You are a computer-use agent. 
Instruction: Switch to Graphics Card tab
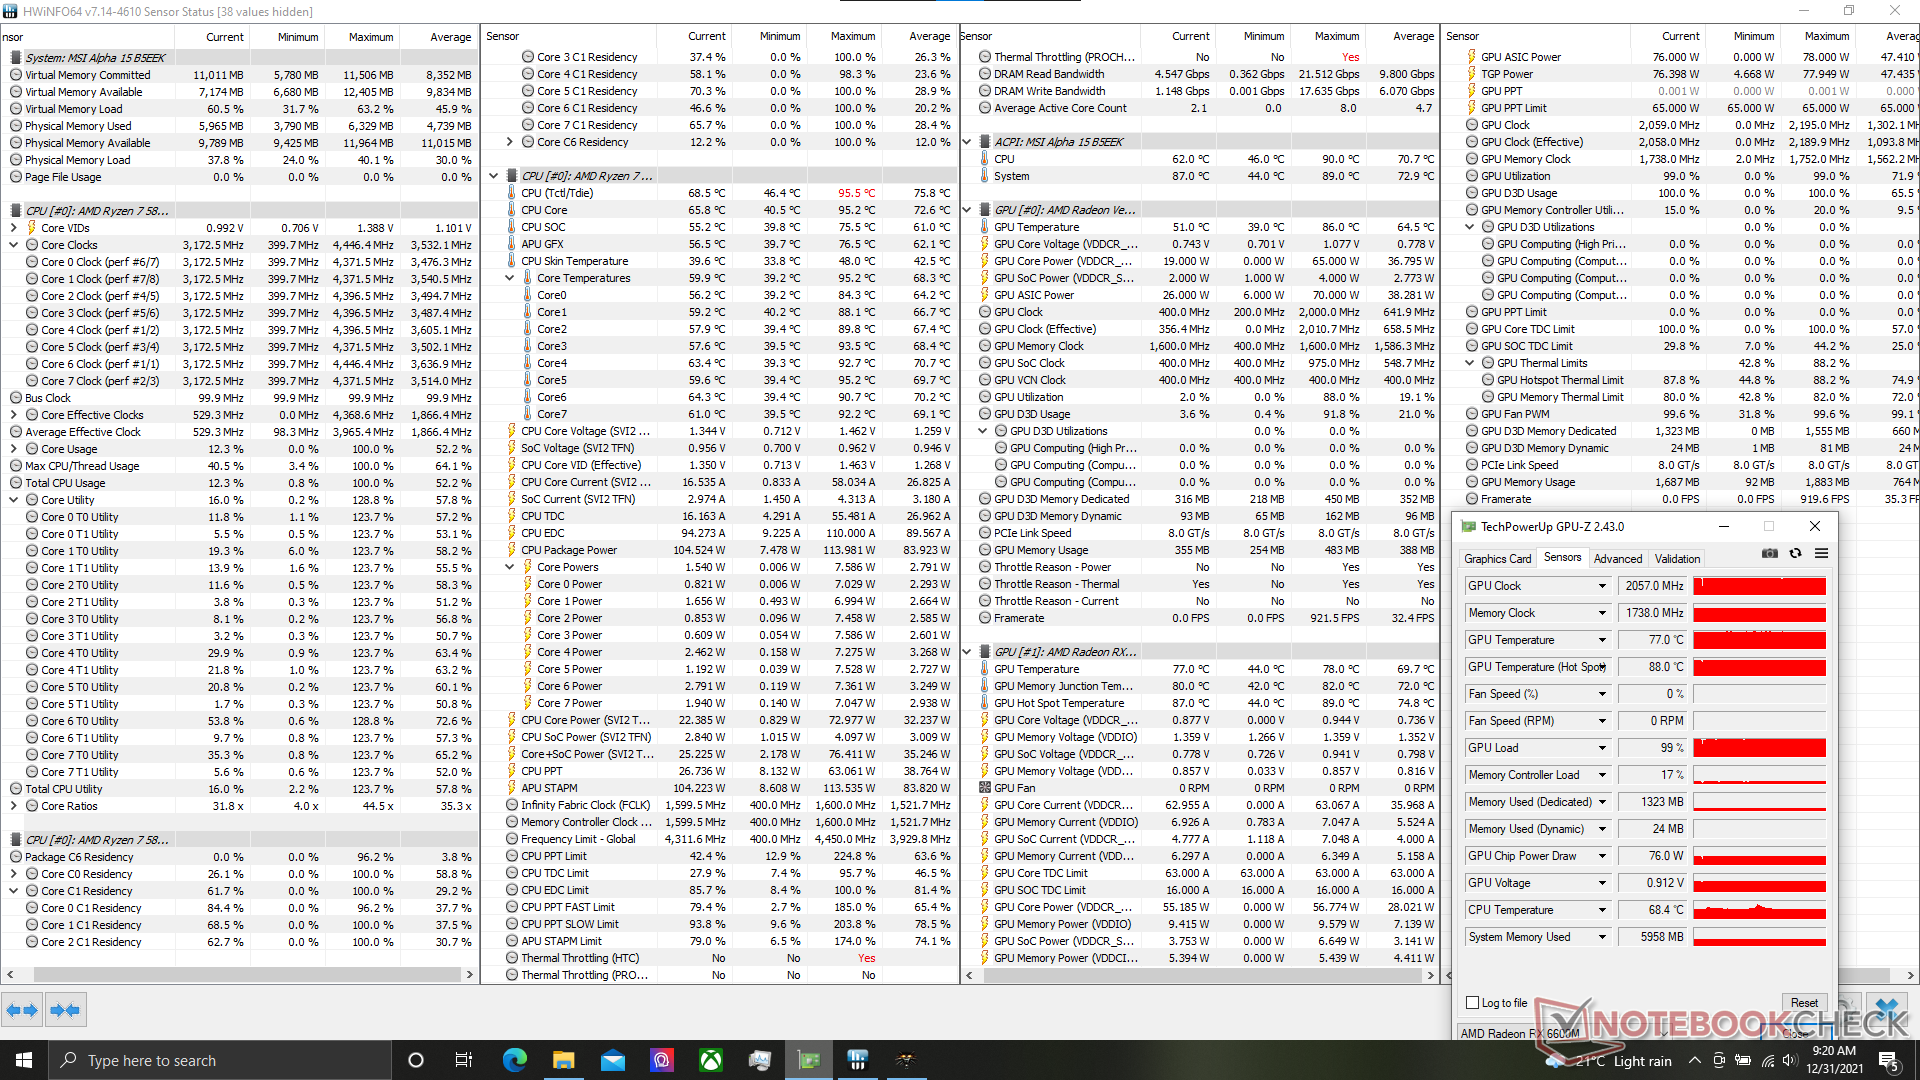(x=1497, y=559)
